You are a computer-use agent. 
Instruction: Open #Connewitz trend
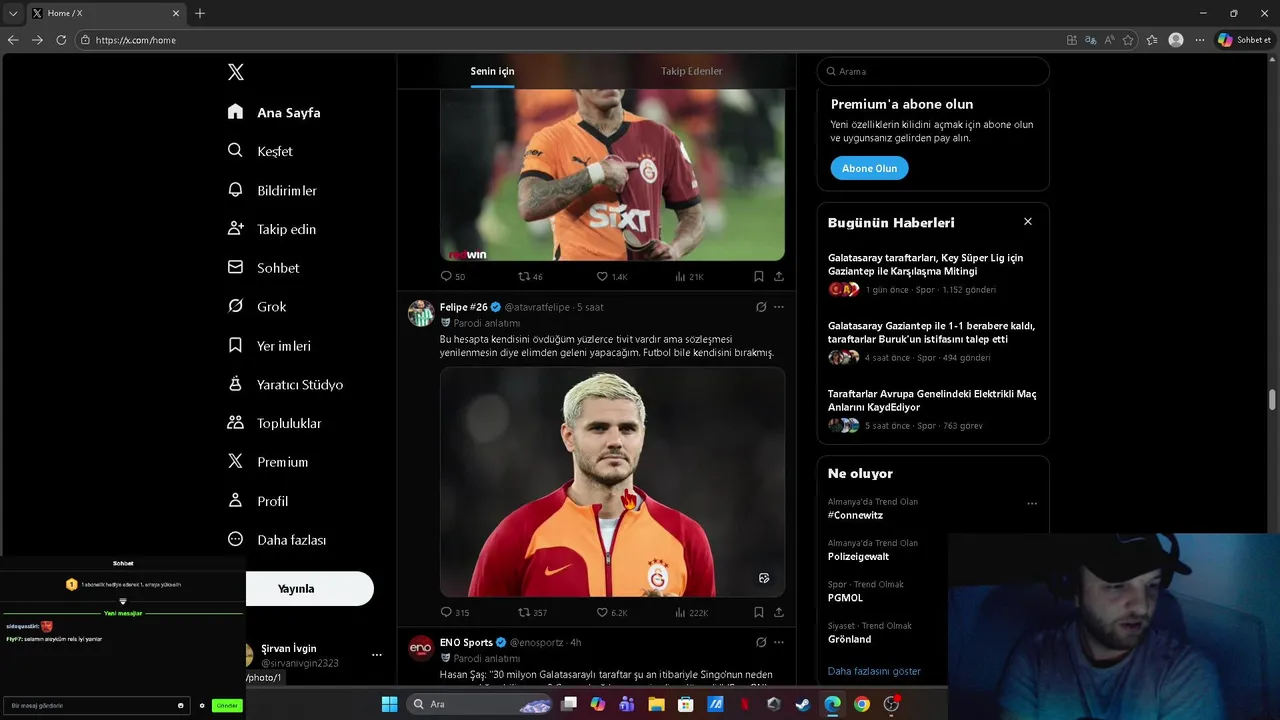855,515
